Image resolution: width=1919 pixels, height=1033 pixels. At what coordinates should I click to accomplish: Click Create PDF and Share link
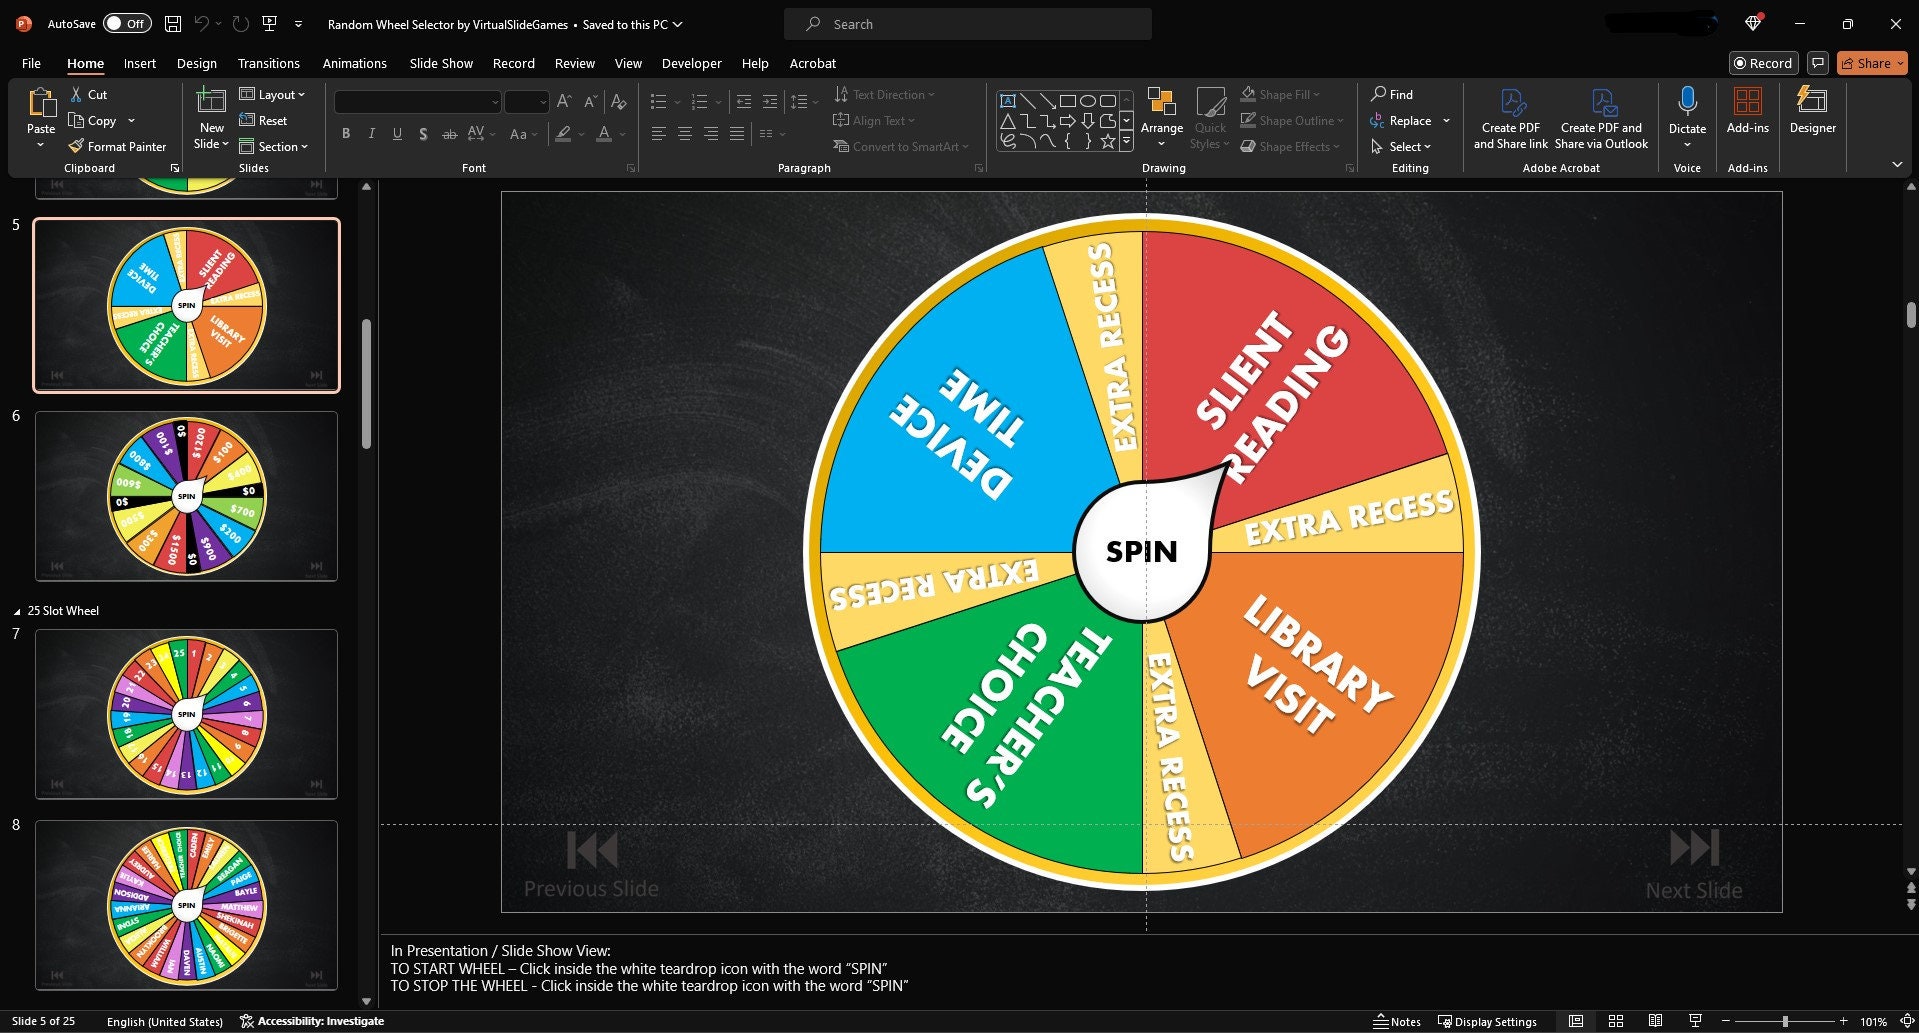click(x=1510, y=117)
